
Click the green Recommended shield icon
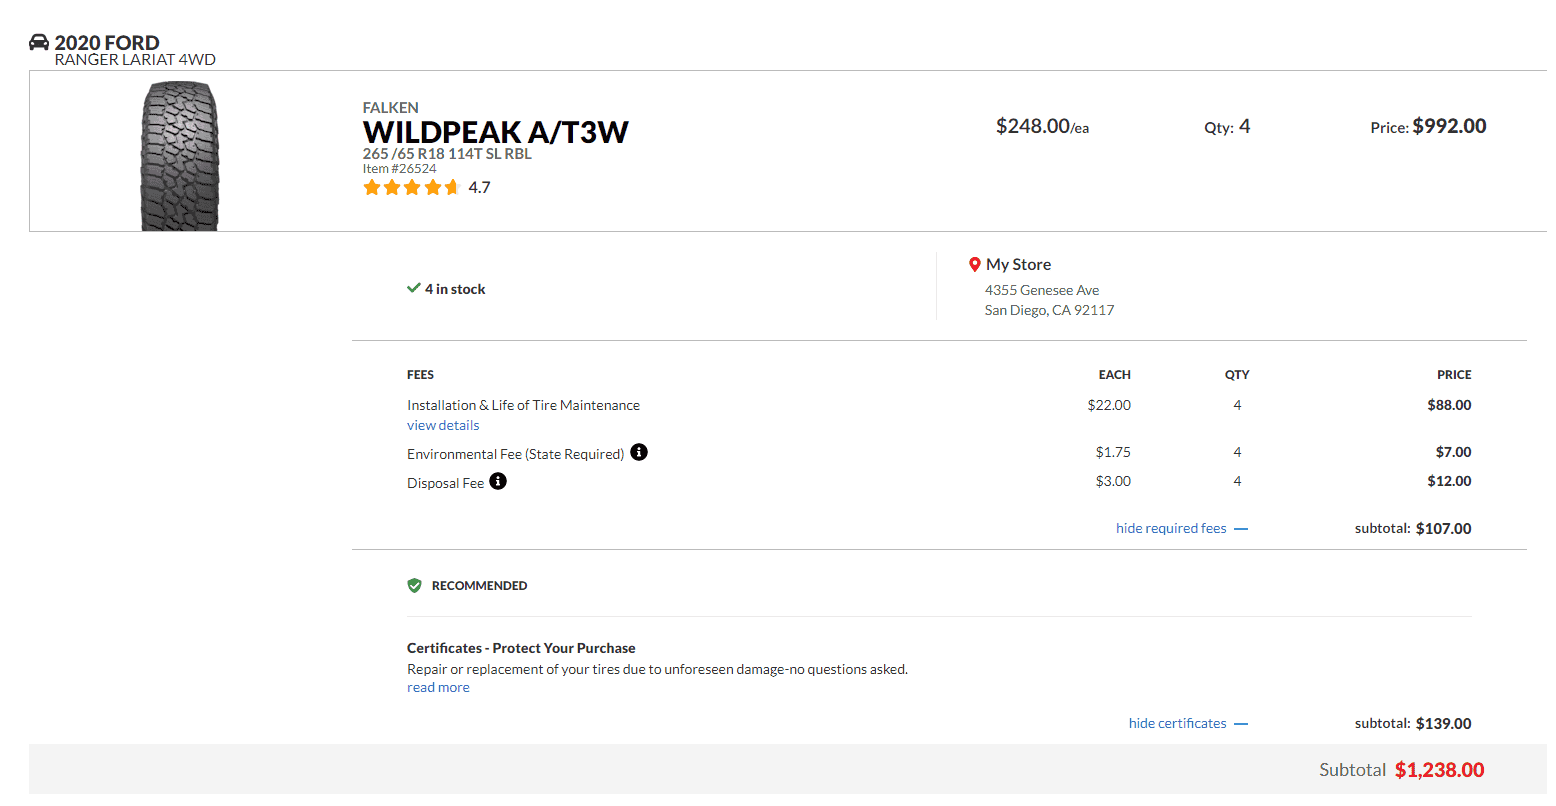pyautogui.click(x=414, y=585)
